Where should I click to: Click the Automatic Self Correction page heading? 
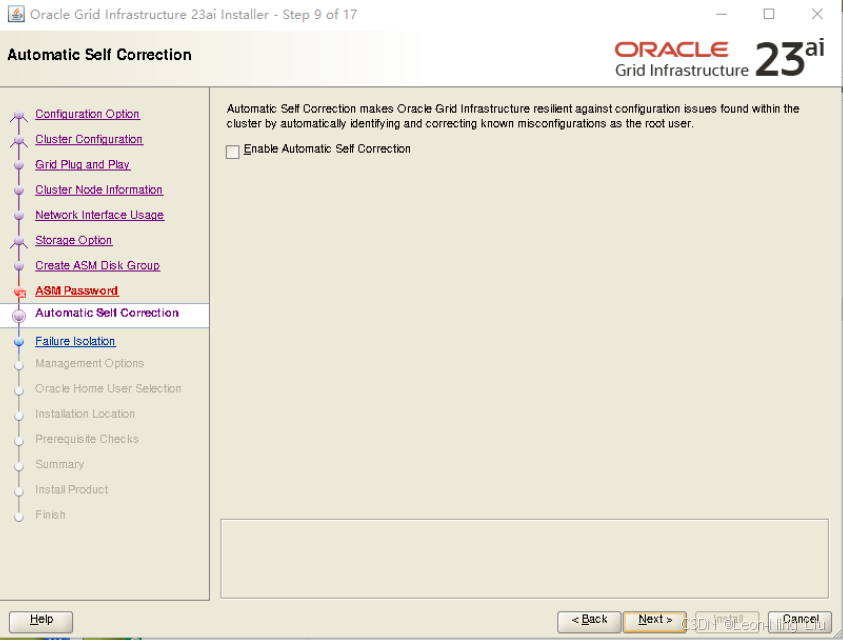tap(99, 55)
